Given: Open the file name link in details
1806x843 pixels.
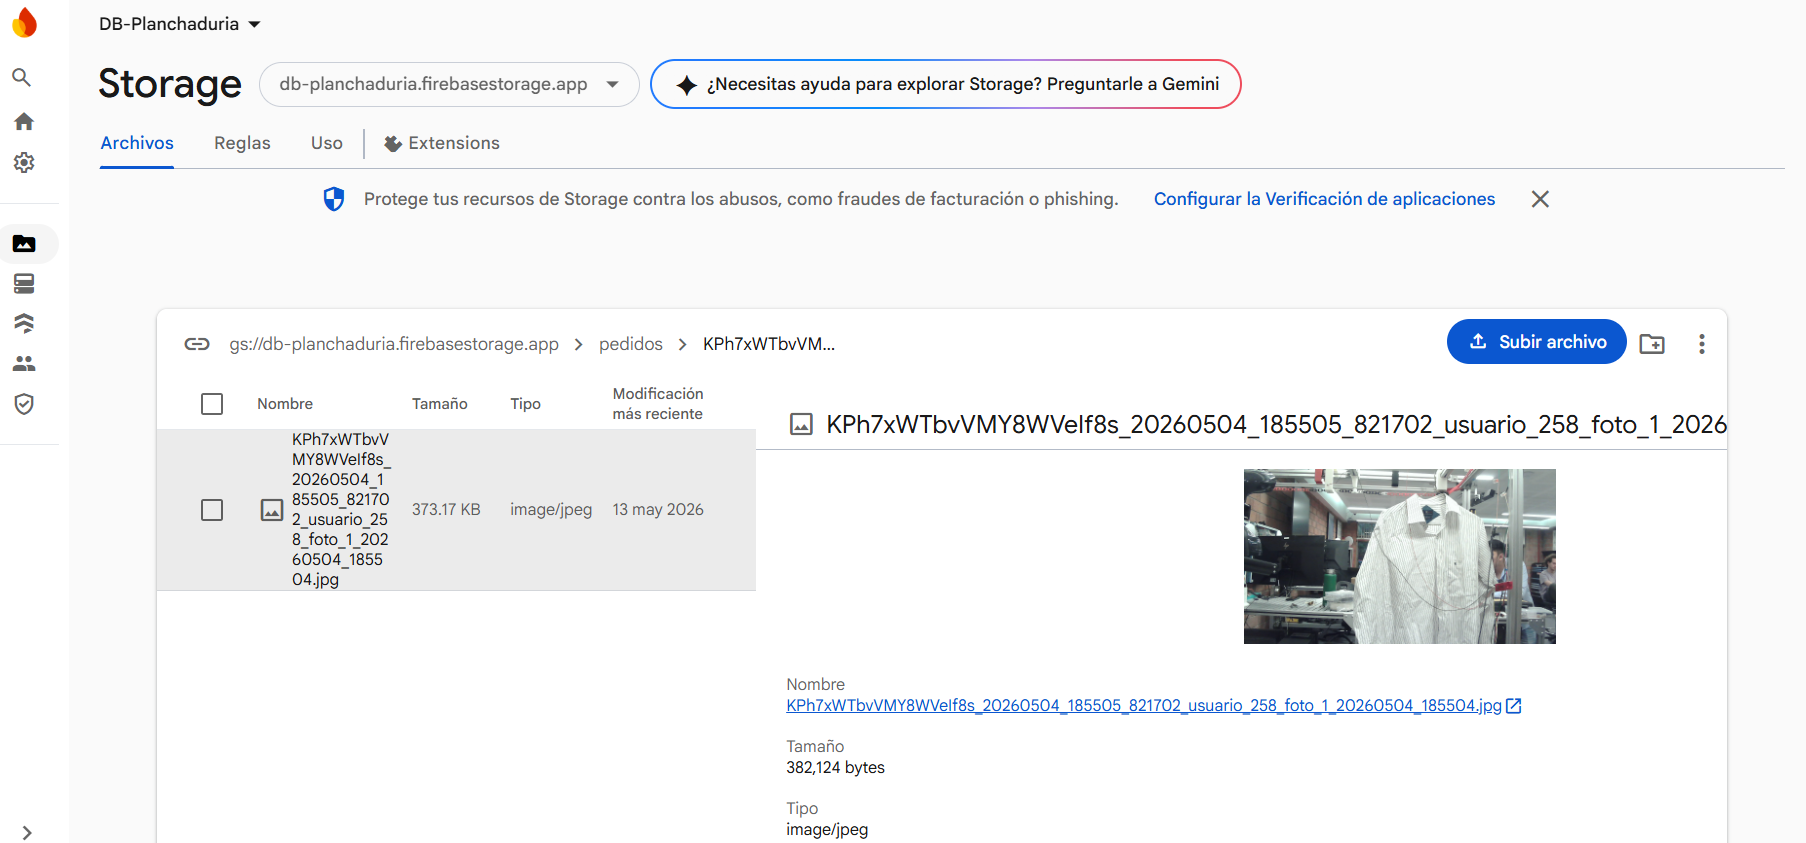Looking at the screenshot, I should coord(1144,706).
